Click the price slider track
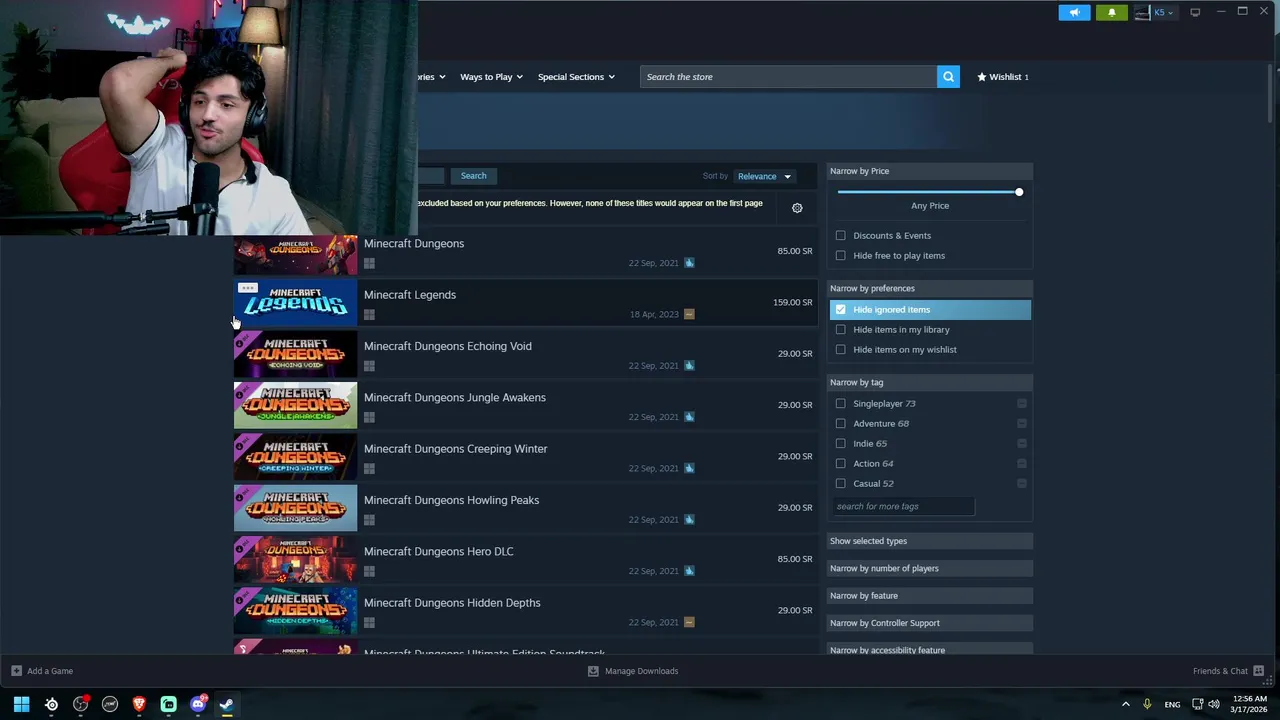1280x720 pixels. (x=926, y=192)
